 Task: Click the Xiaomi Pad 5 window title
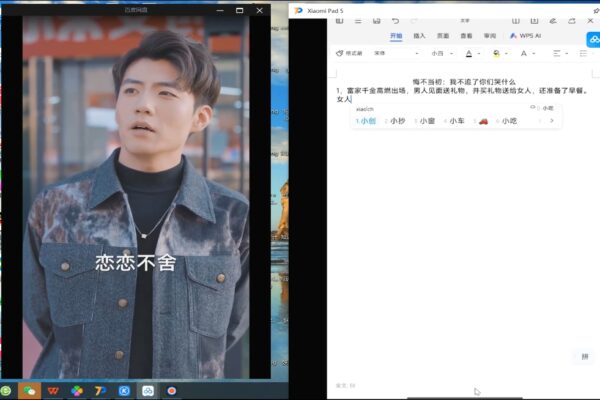[x=325, y=11]
